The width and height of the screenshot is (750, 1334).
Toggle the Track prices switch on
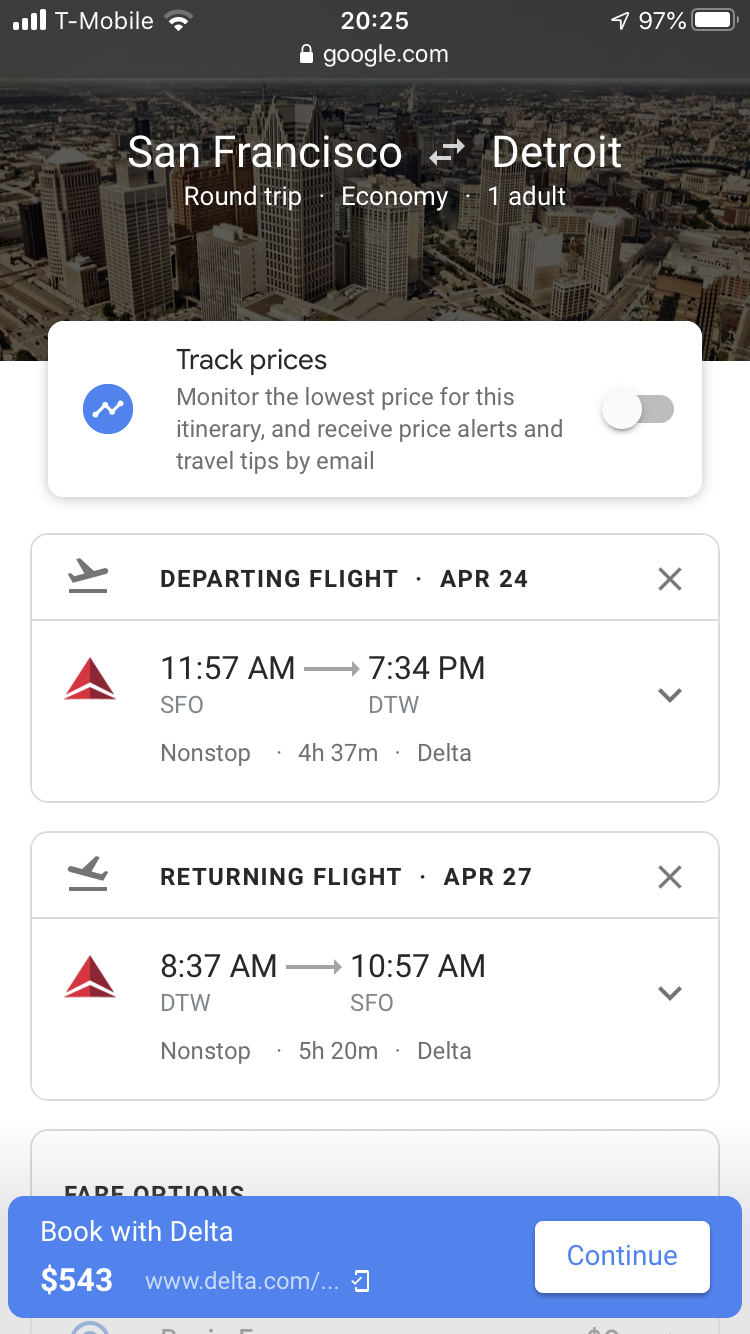tap(638, 409)
